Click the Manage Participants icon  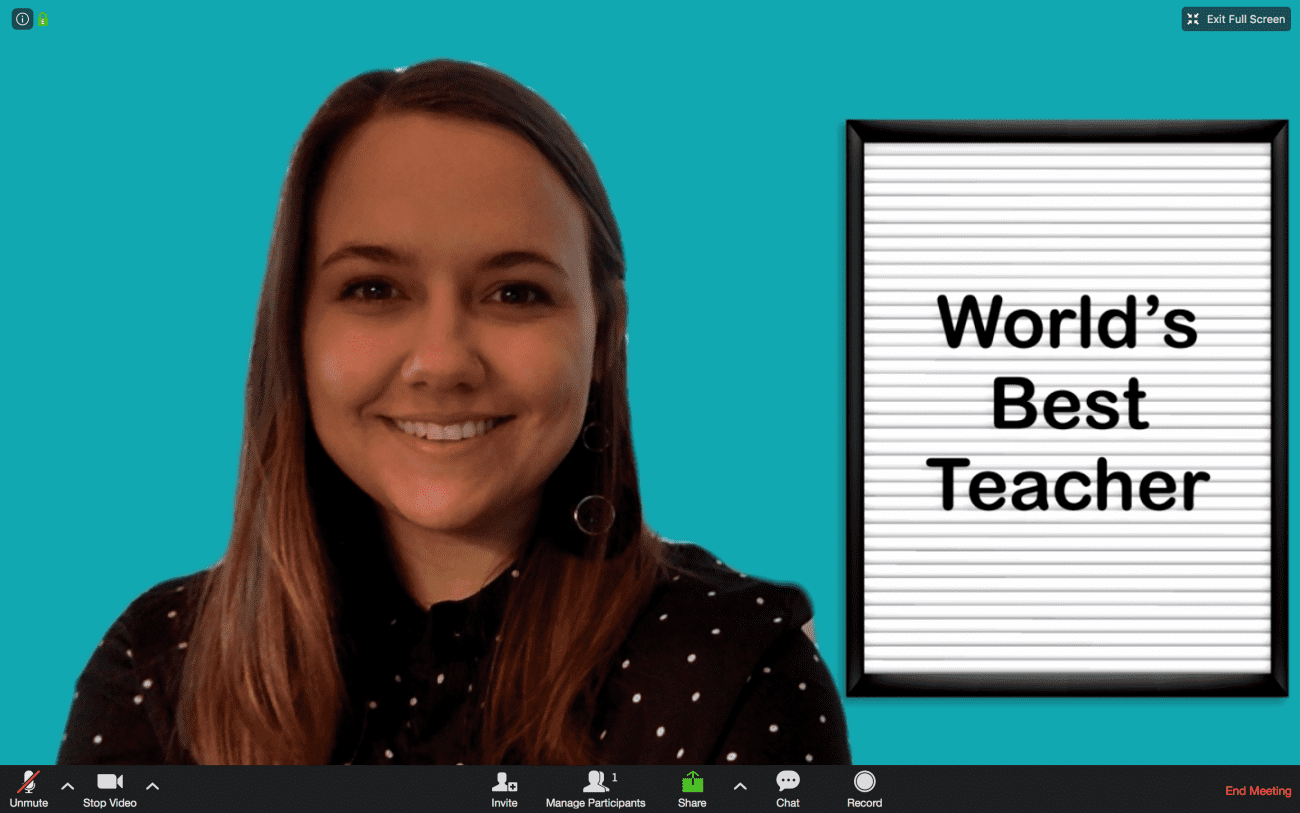596,781
